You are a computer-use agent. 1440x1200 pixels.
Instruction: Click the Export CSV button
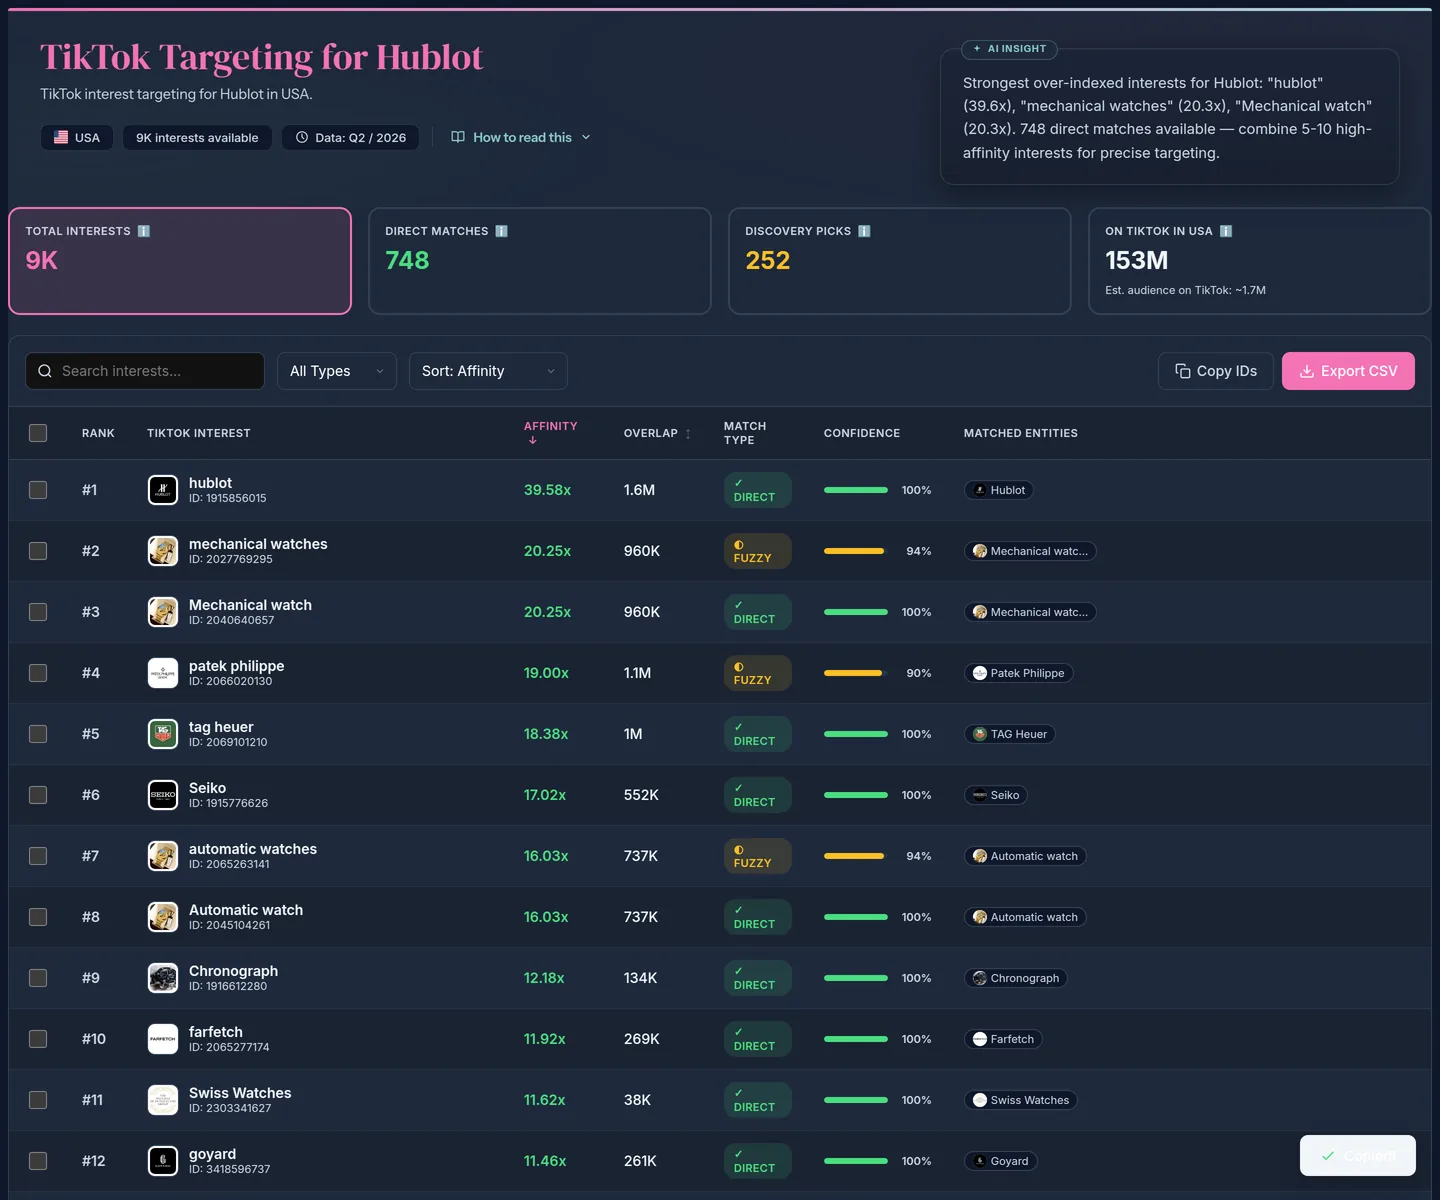coord(1348,371)
